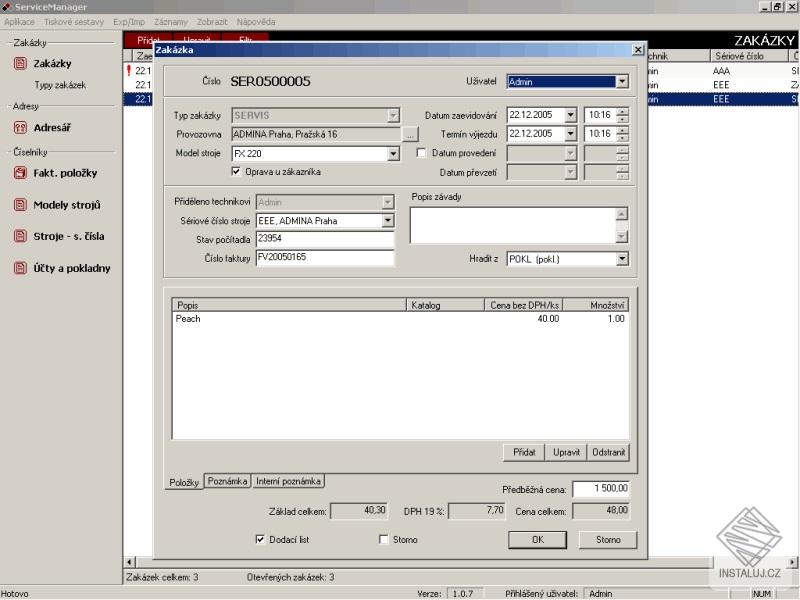Click Přidat button below items list

524,453
